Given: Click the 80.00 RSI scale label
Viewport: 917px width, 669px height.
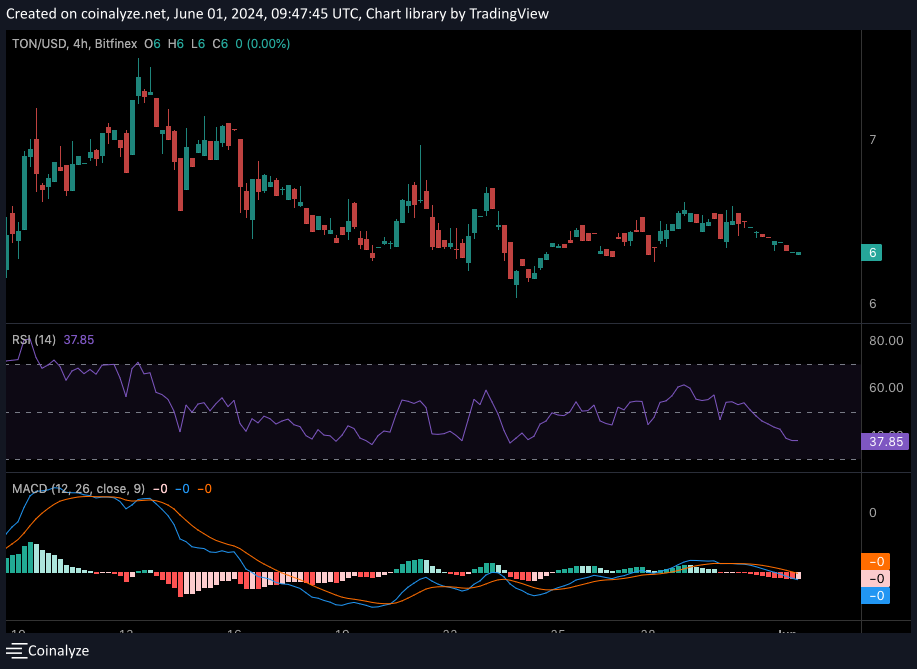Looking at the screenshot, I should pyautogui.click(x=887, y=340).
